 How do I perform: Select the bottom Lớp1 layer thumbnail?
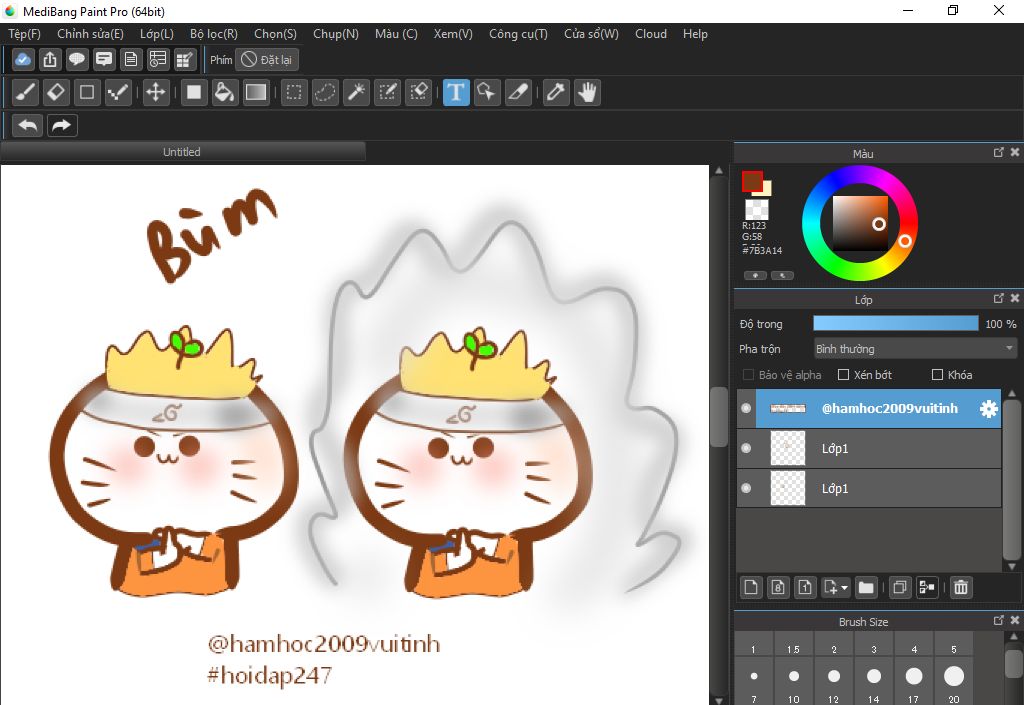pyautogui.click(x=788, y=488)
